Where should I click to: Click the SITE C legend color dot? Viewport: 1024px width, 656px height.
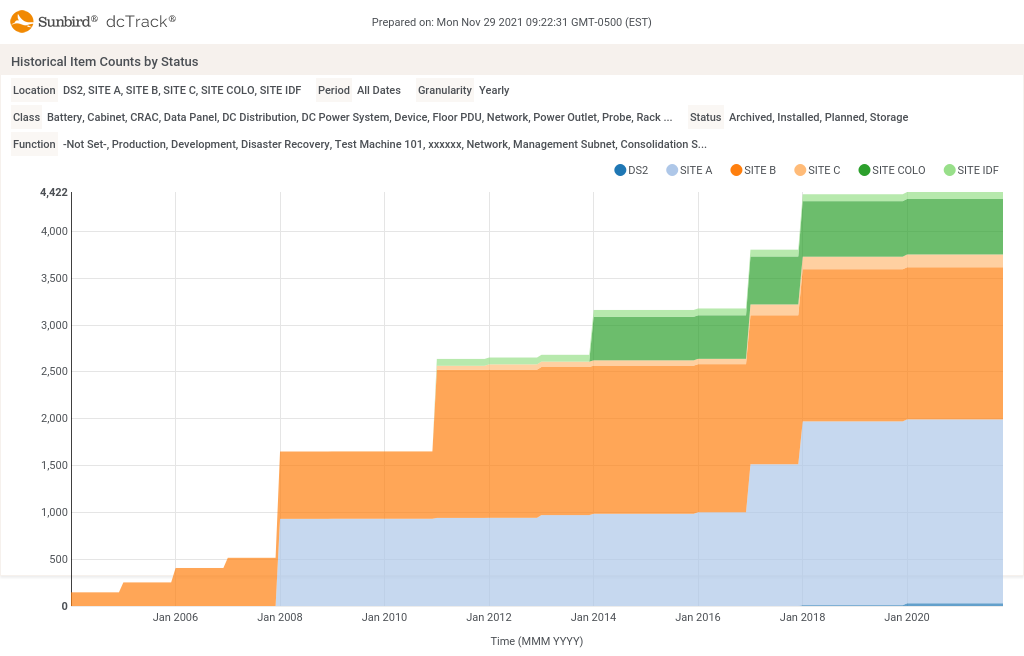(800, 170)
